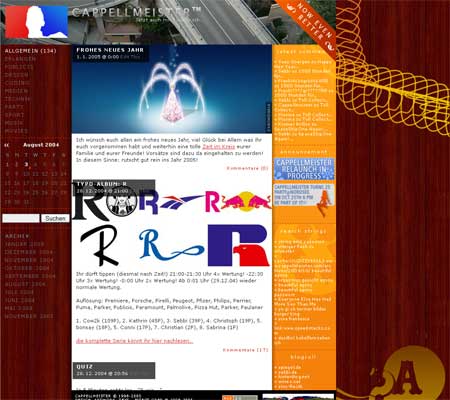The height and width of the screenshot is (400, 450).
Task: Open the 'Frohes neues Jahr' post title
Action: [110, 50]
